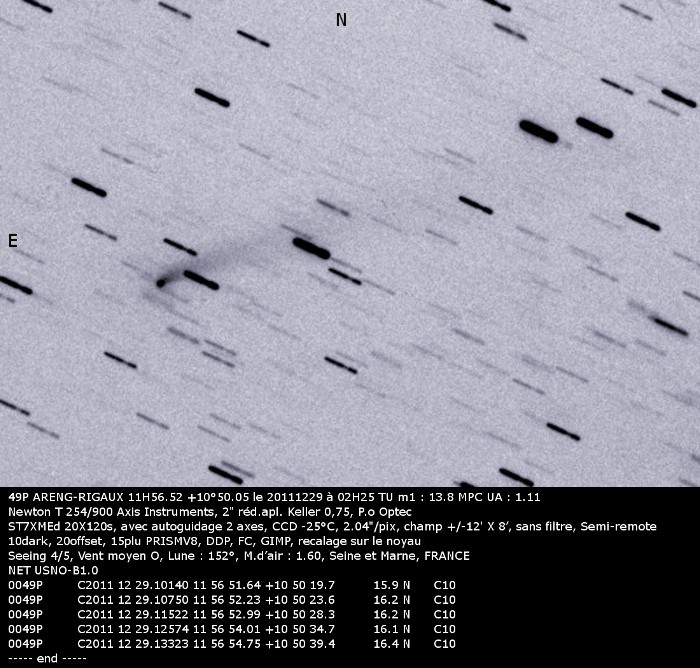Select "11 56 54.01 +10 50 34.7" position
The height and width of the screenshot is (668, 700).
pyautogui.click(x=264, y=629)
